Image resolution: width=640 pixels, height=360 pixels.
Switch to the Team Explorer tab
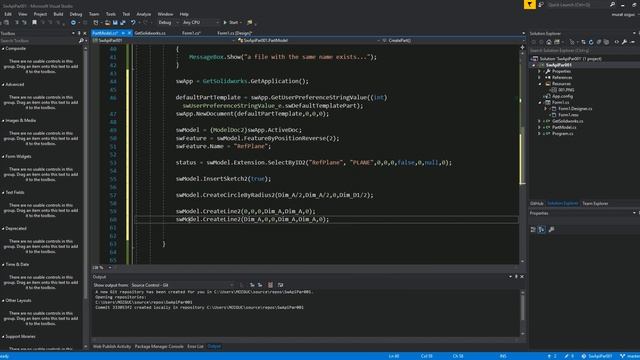click(x=595, y=203)
